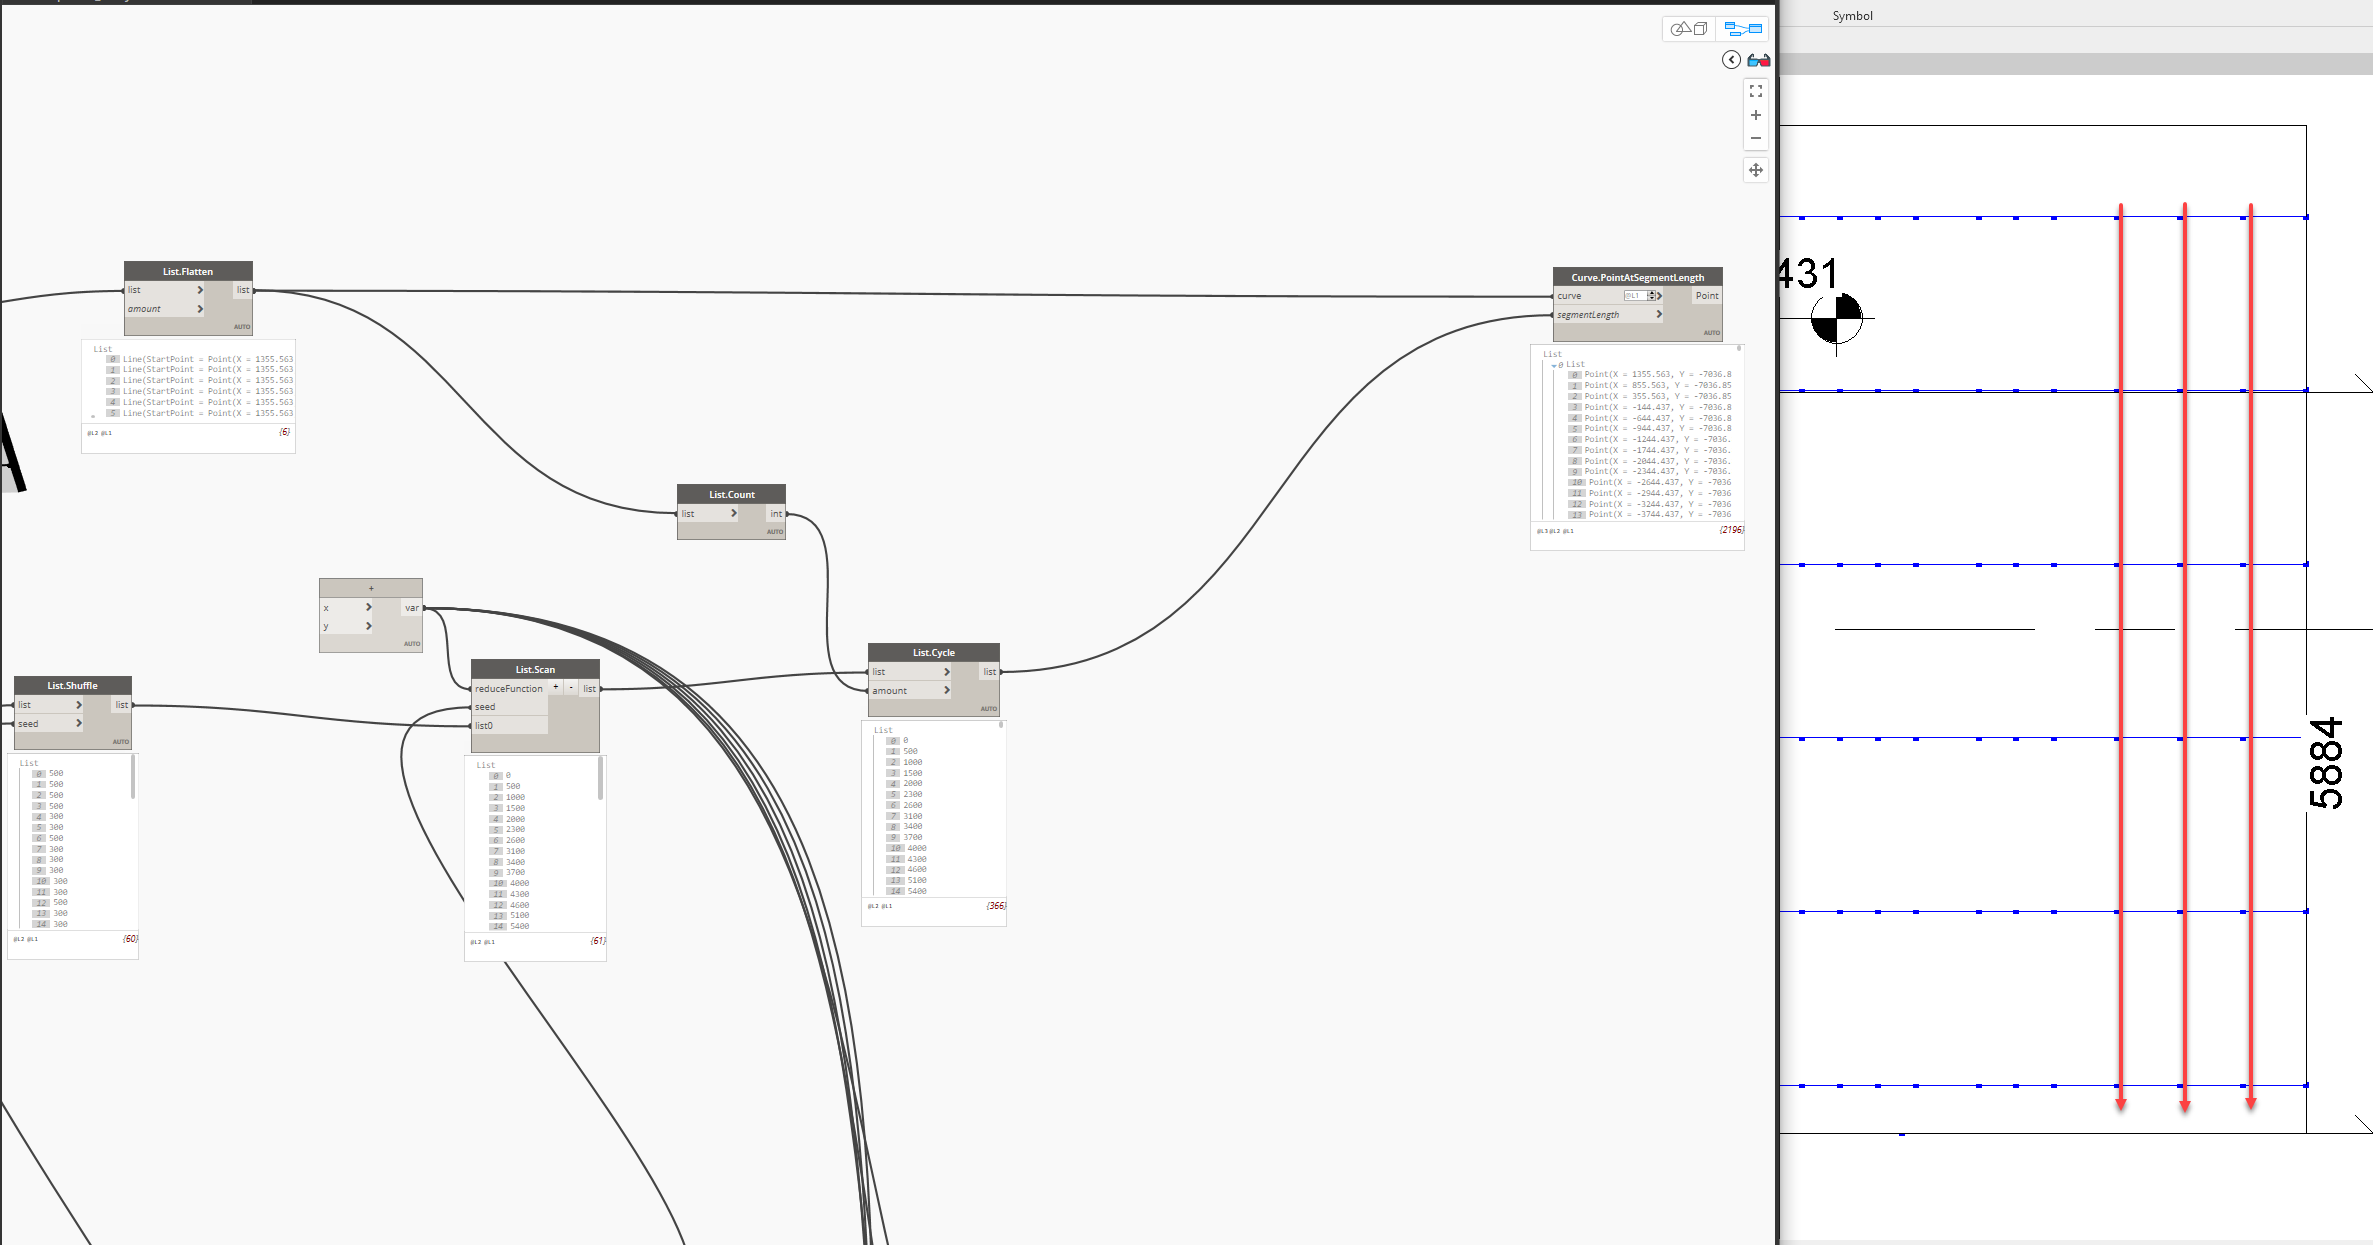This screenshot has width=2373, height=1245.
Task: Switch to 3D geometry background preview
Action: (x=1690, y=29)
